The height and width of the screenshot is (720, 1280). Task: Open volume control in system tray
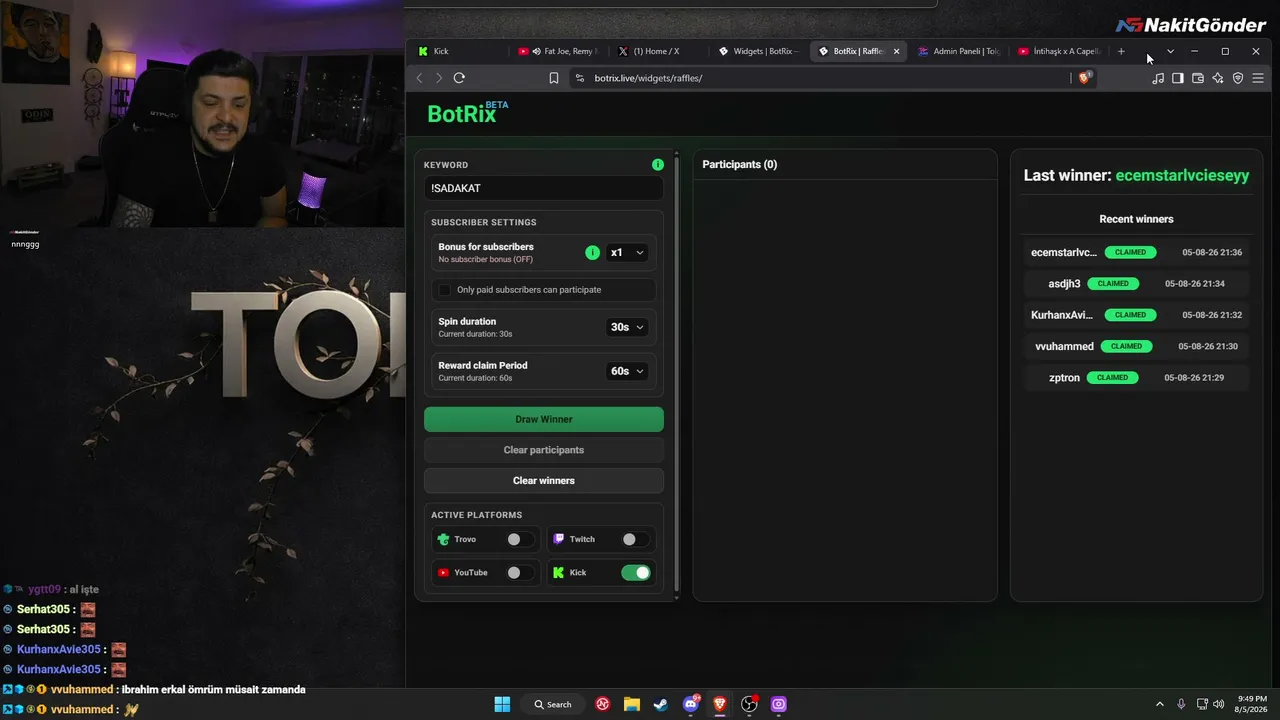point(1218,704)
